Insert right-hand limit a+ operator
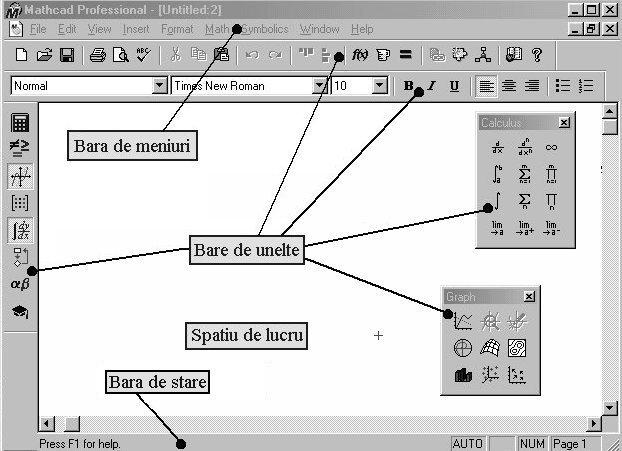This screenshot has height=451, width=622. tap(524, 228)
